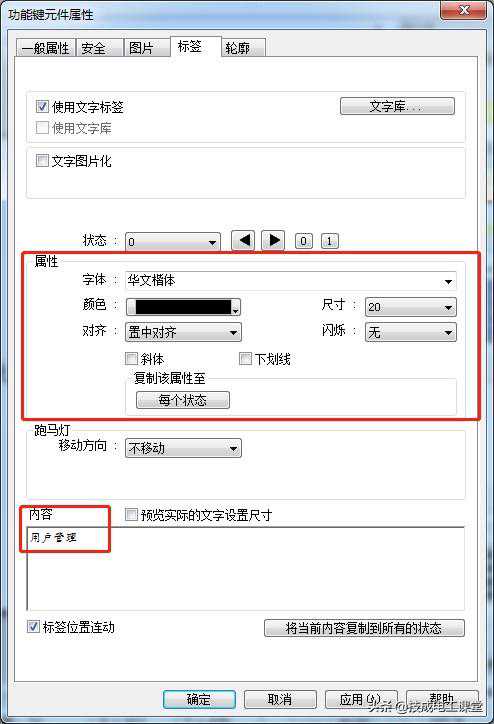Enable 斜体 italic checkbox

tap(132, 358)
